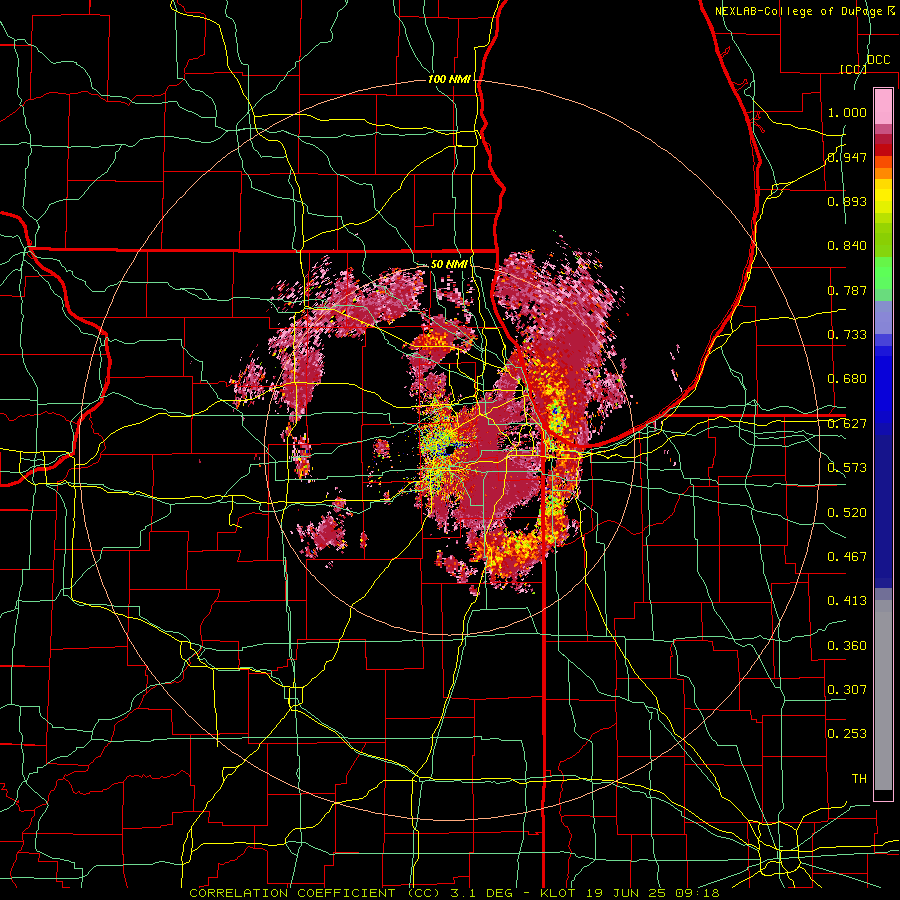Click the 0.733 scale value

point(847,335)
